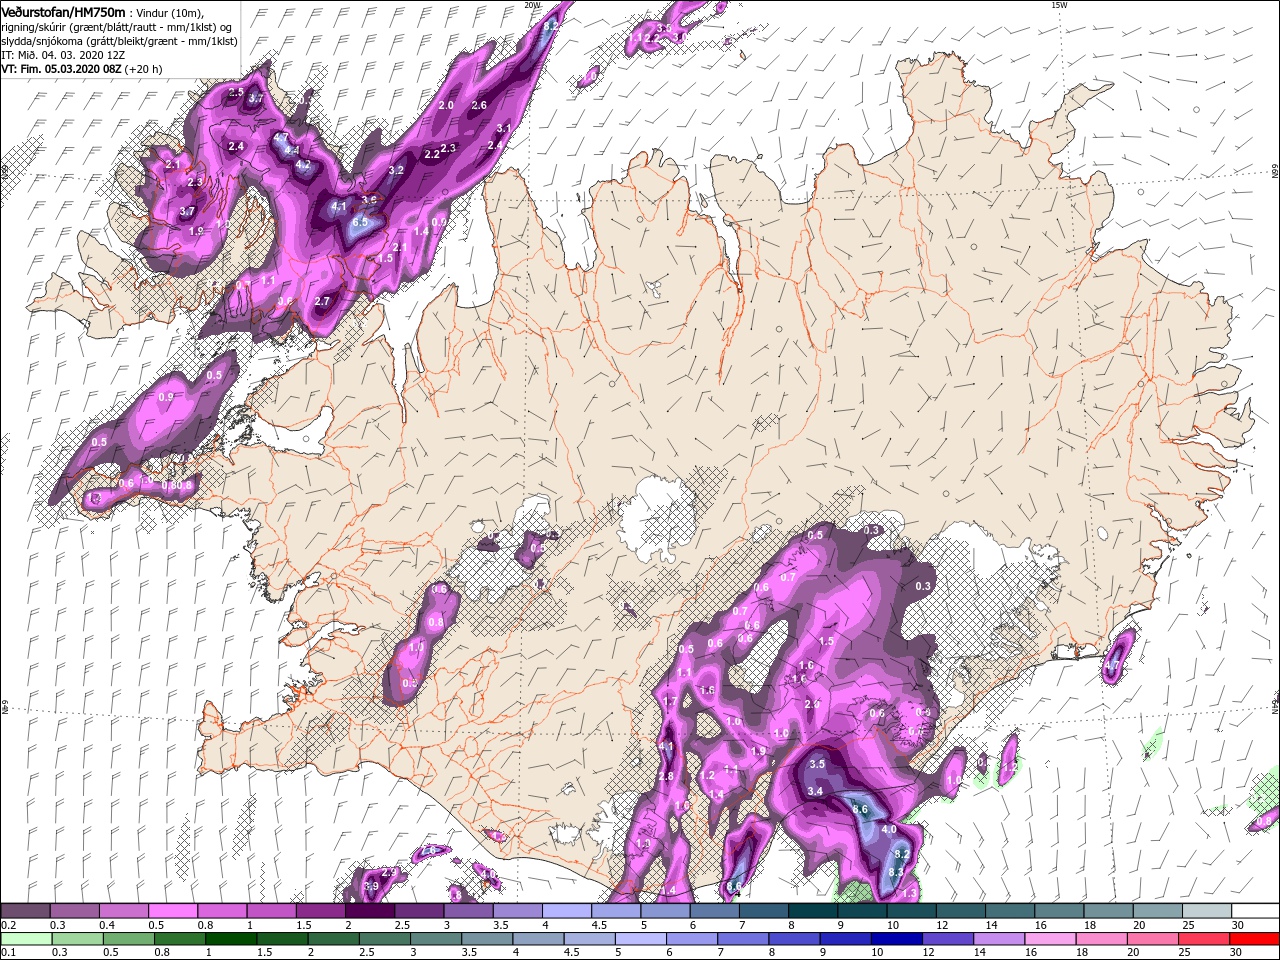Click the 3.1 precipitation value on the map

pos(503,128)
